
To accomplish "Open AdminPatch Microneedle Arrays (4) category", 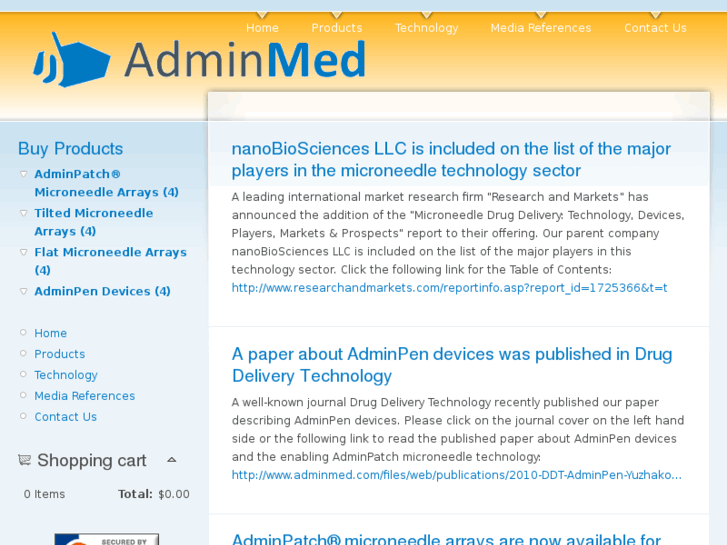I will click(107, 183).
